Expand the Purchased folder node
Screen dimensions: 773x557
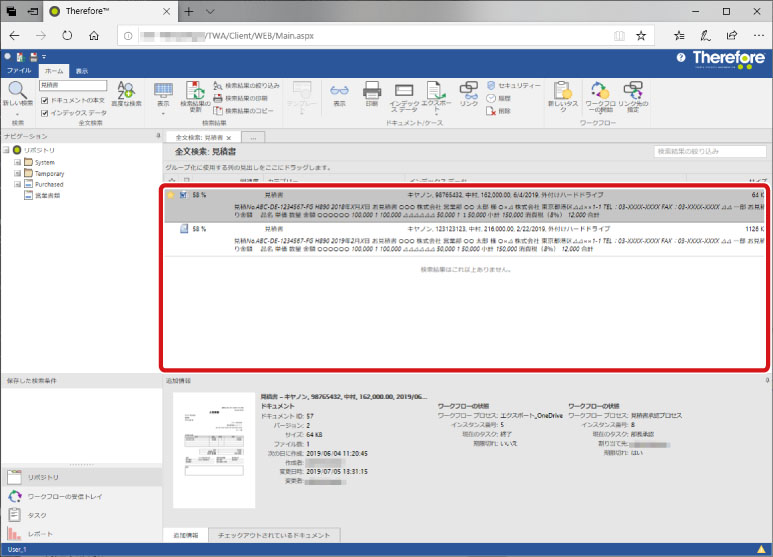tap(18, 184)
